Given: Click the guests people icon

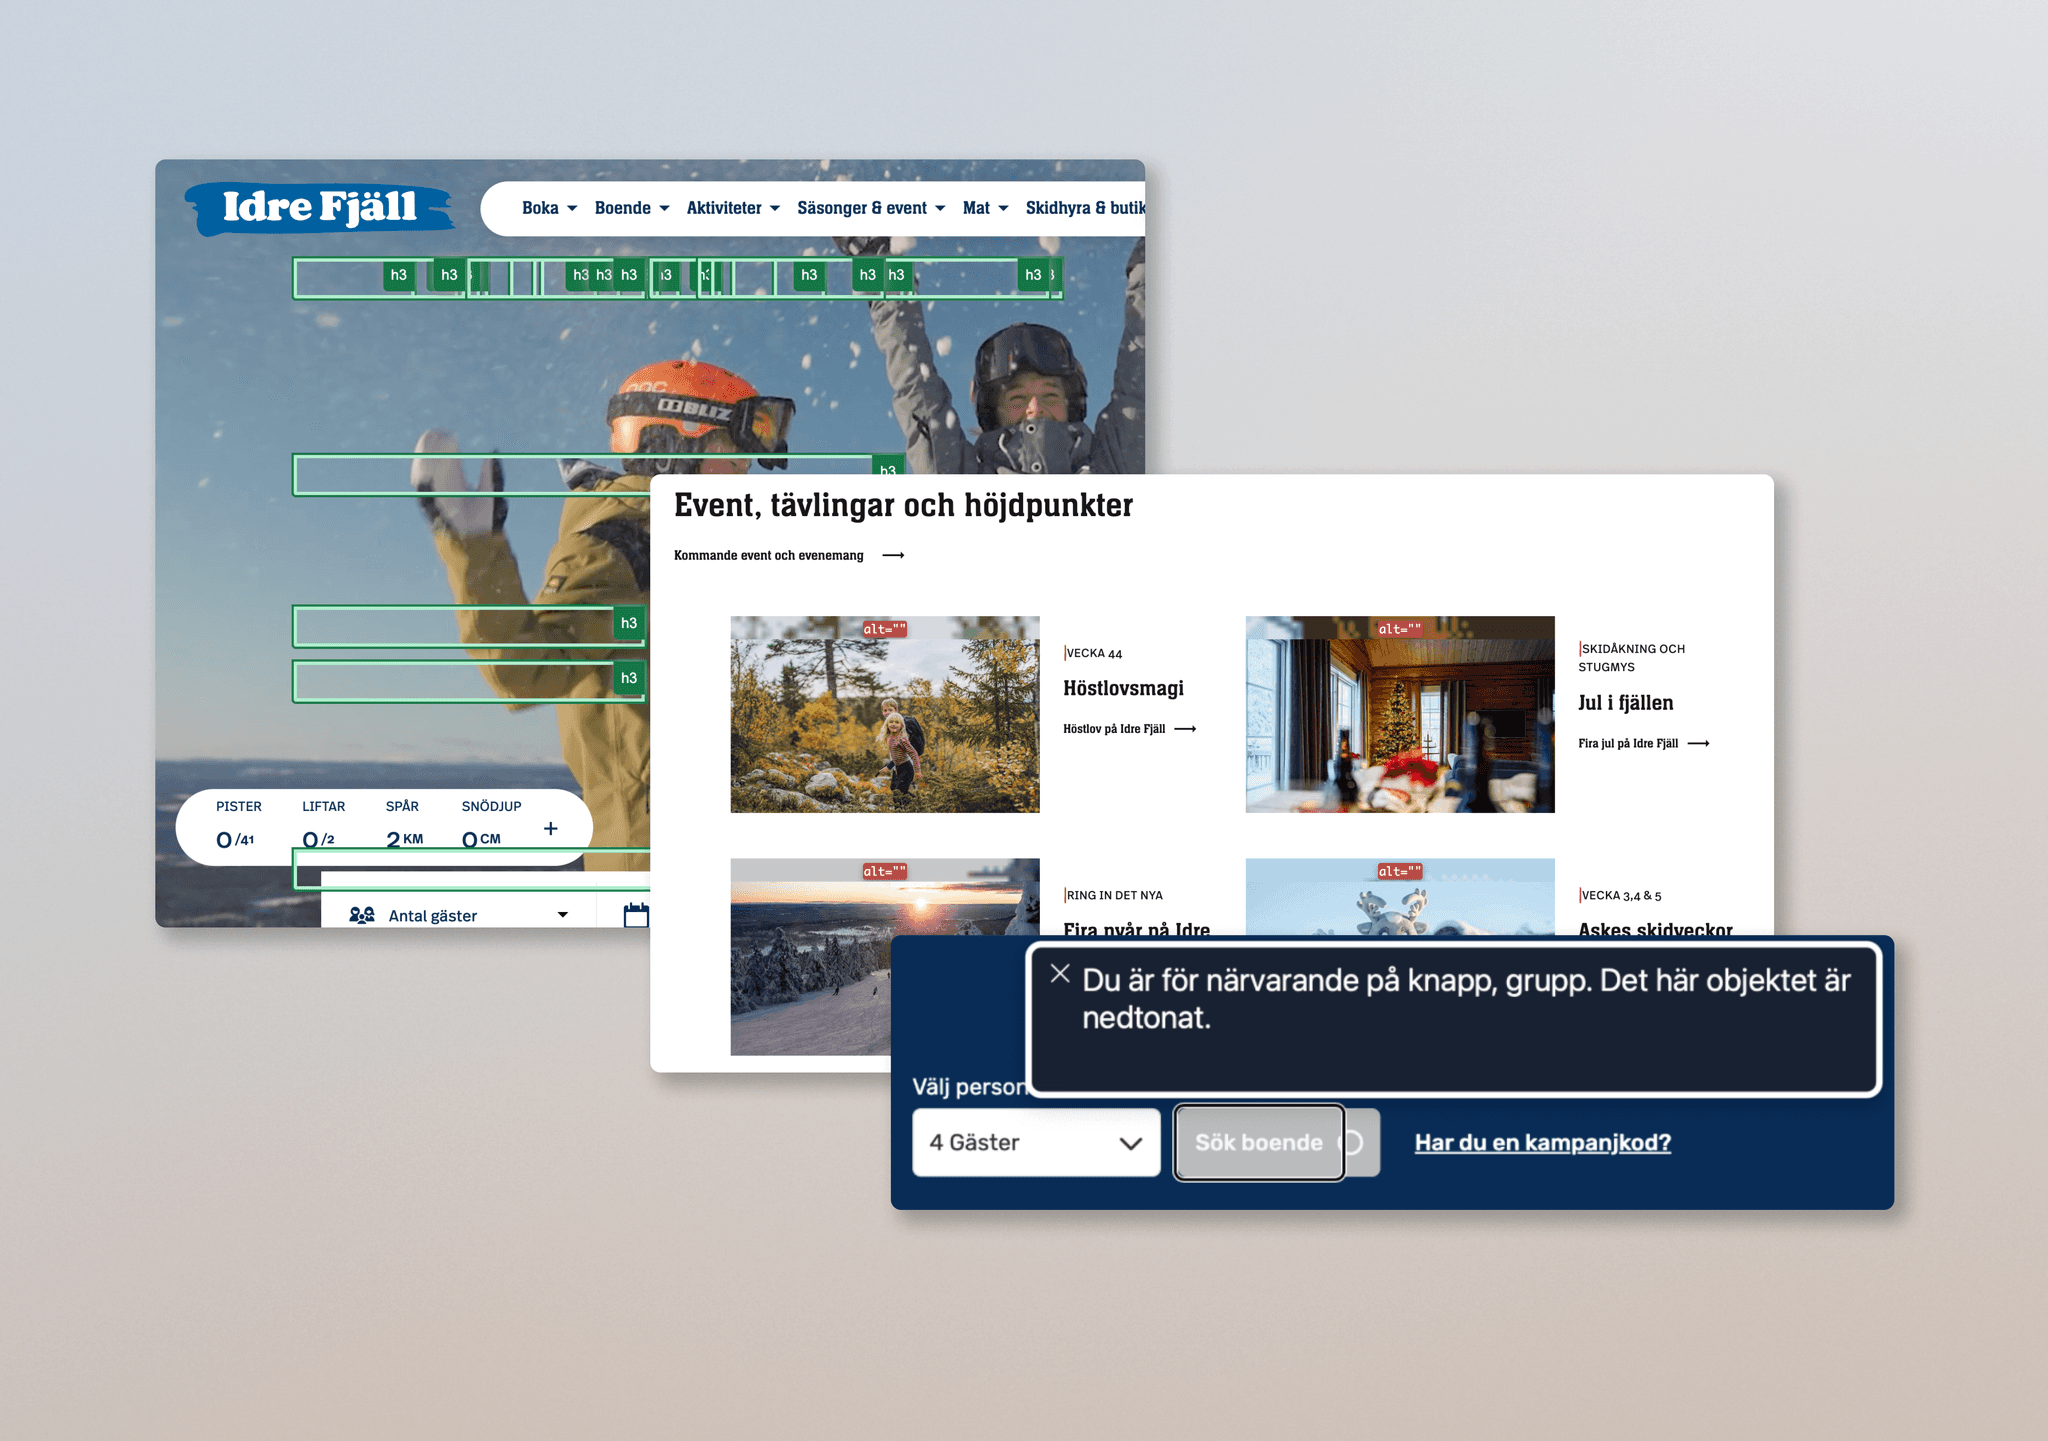Looking at the screenshot, I should point(362,915).
